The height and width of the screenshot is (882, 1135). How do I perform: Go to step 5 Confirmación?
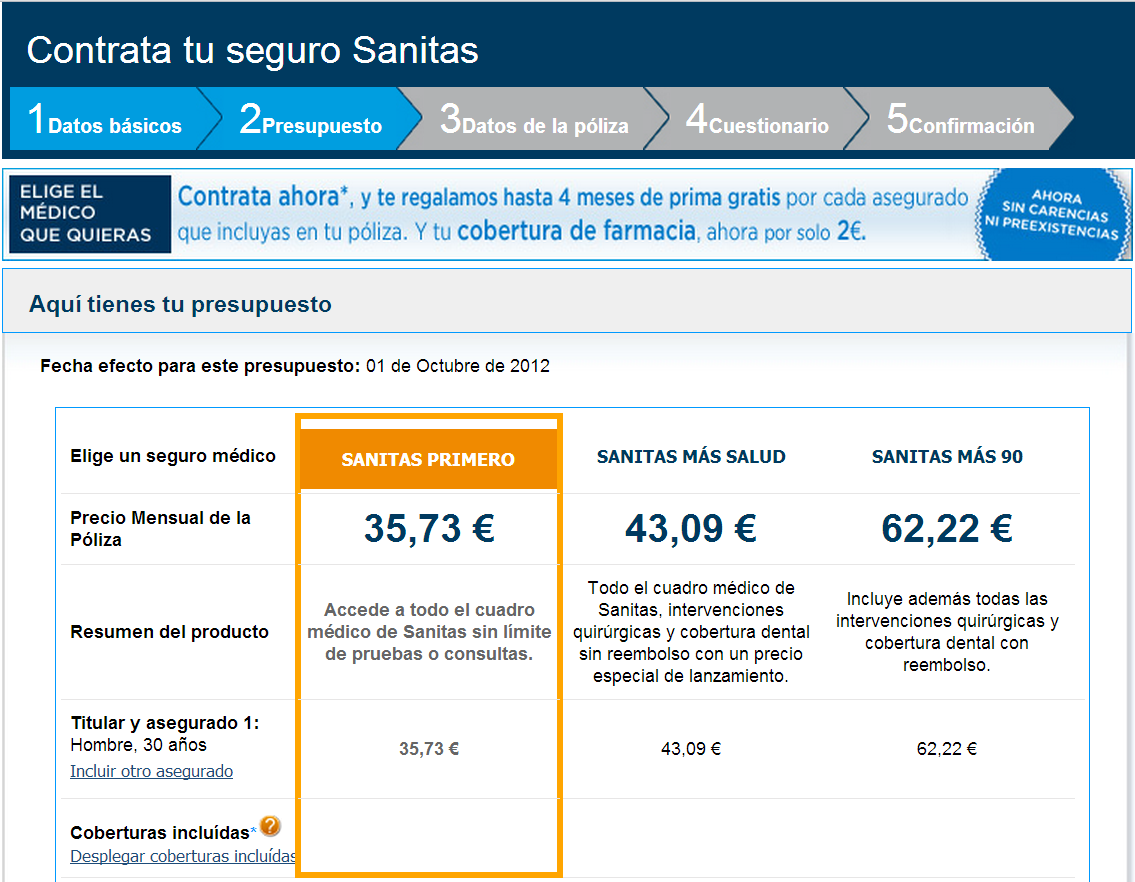click(960, 120)
